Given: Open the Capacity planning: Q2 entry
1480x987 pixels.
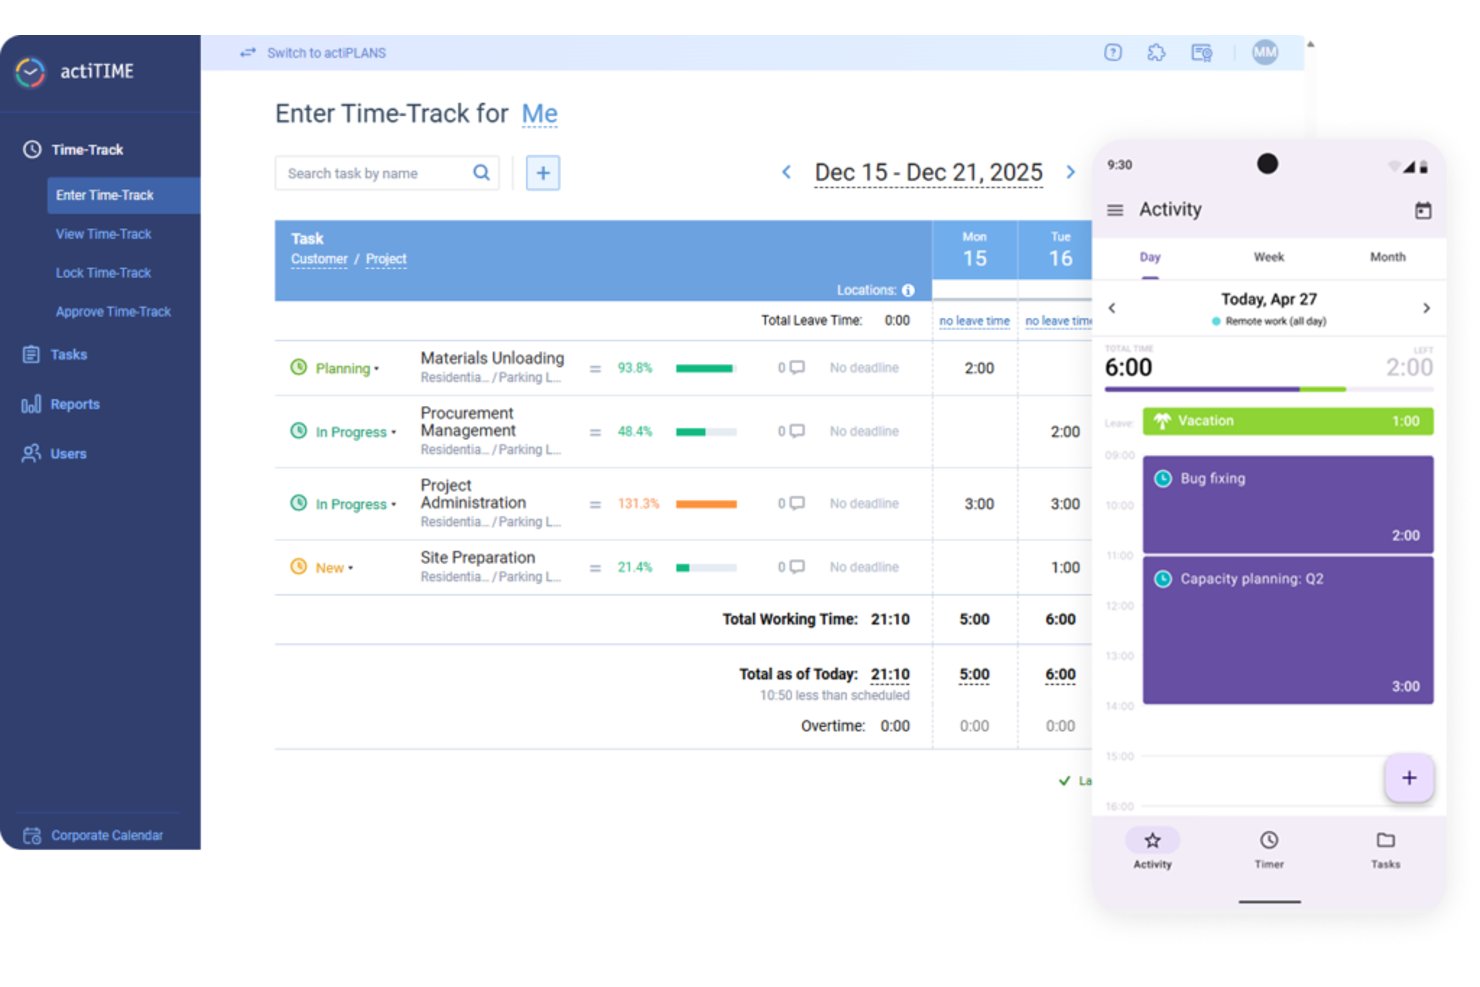Looking at the screenshot, I should pyautogui.click(x=1288, y=630).
